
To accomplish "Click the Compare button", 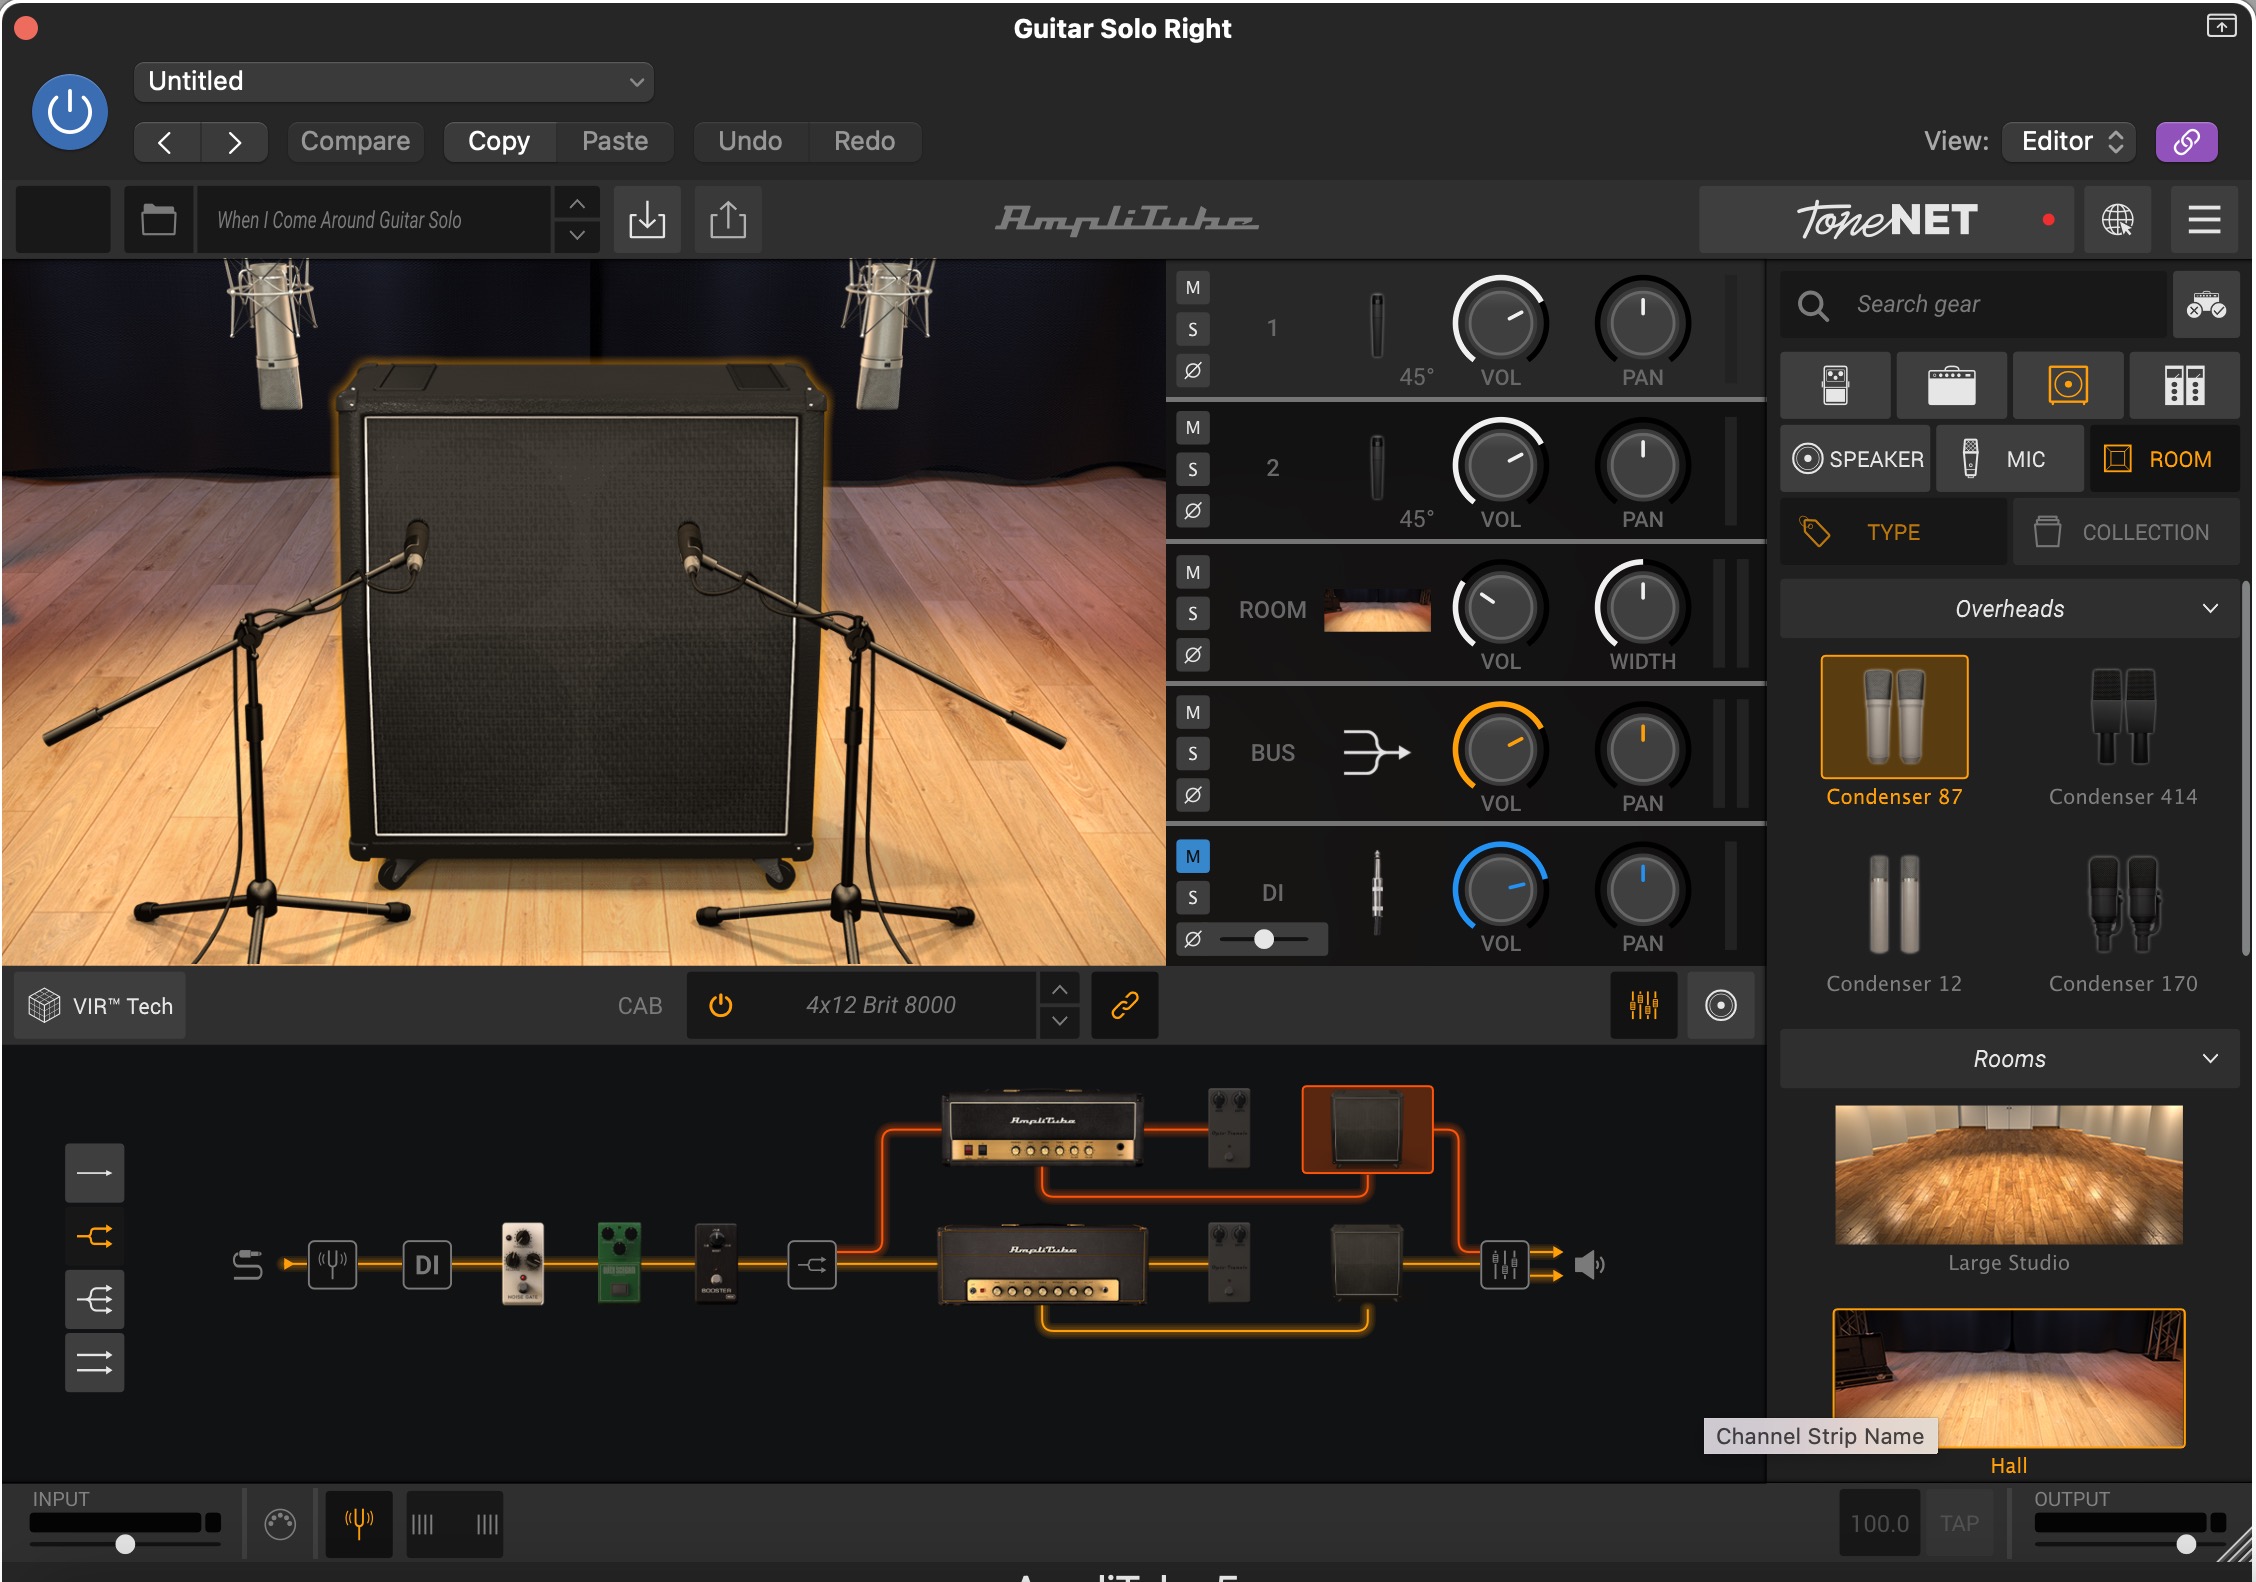I will click(355, 141).
